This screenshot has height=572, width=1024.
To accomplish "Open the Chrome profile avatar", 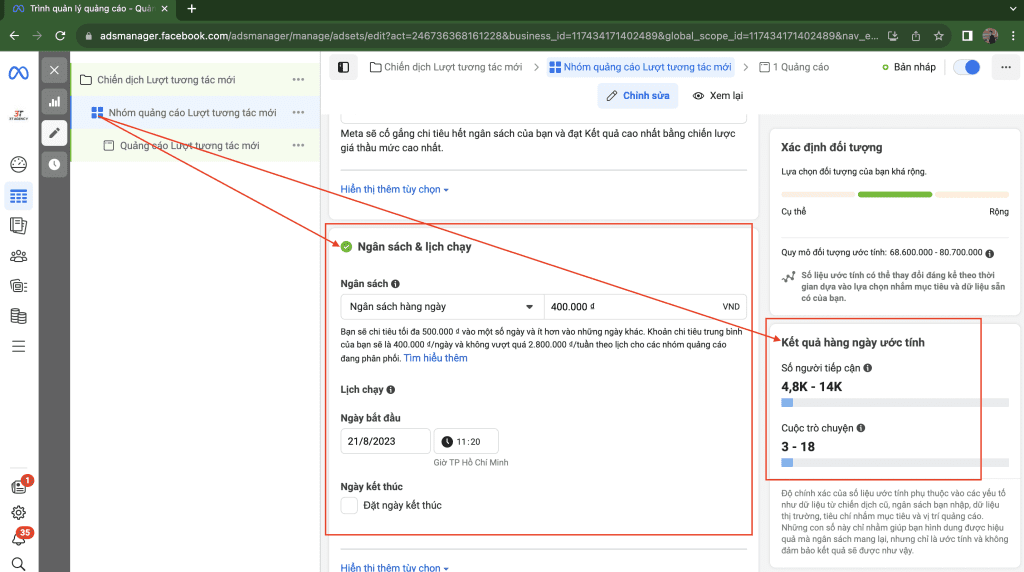I will tap(990, 36).
